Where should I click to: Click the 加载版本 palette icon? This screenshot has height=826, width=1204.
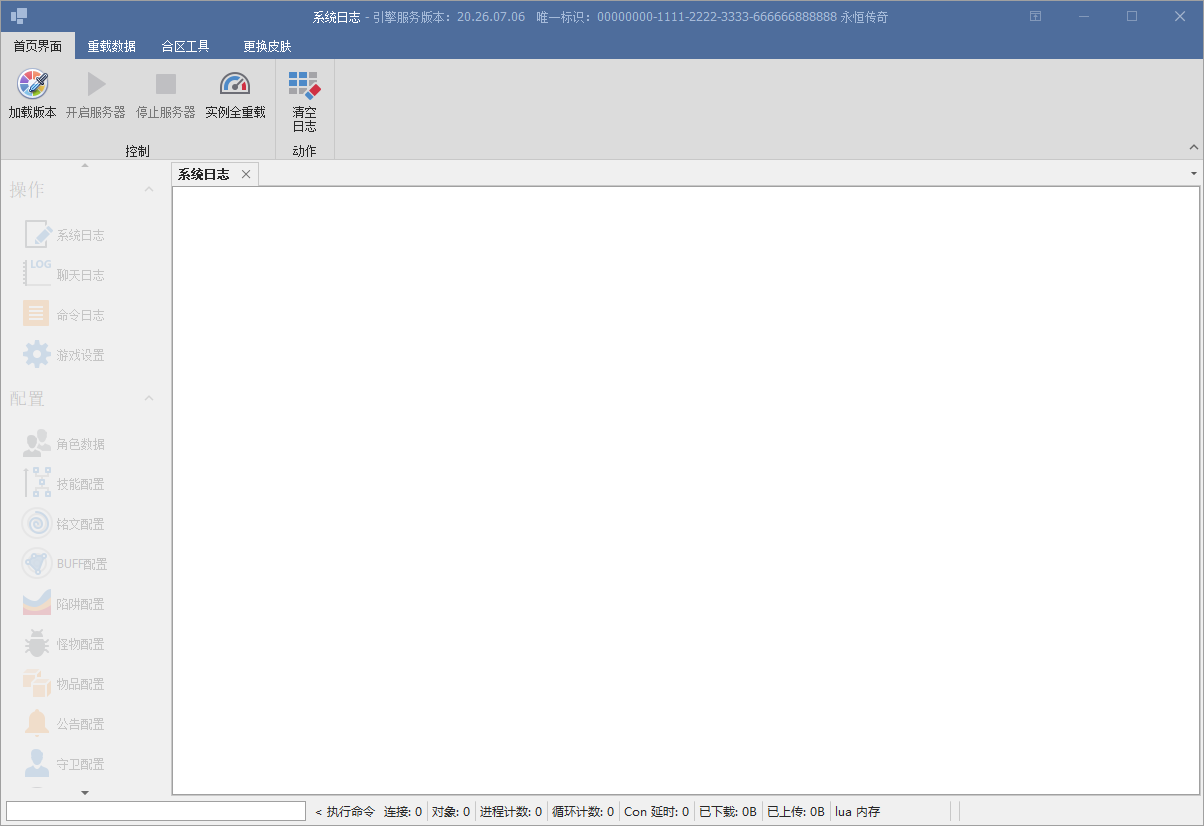coord(33,84)
